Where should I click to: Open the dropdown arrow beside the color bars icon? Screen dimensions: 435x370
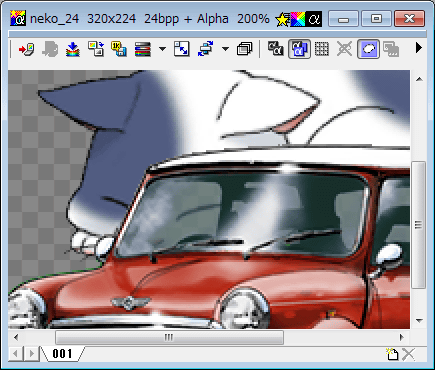tap(162, 49)
